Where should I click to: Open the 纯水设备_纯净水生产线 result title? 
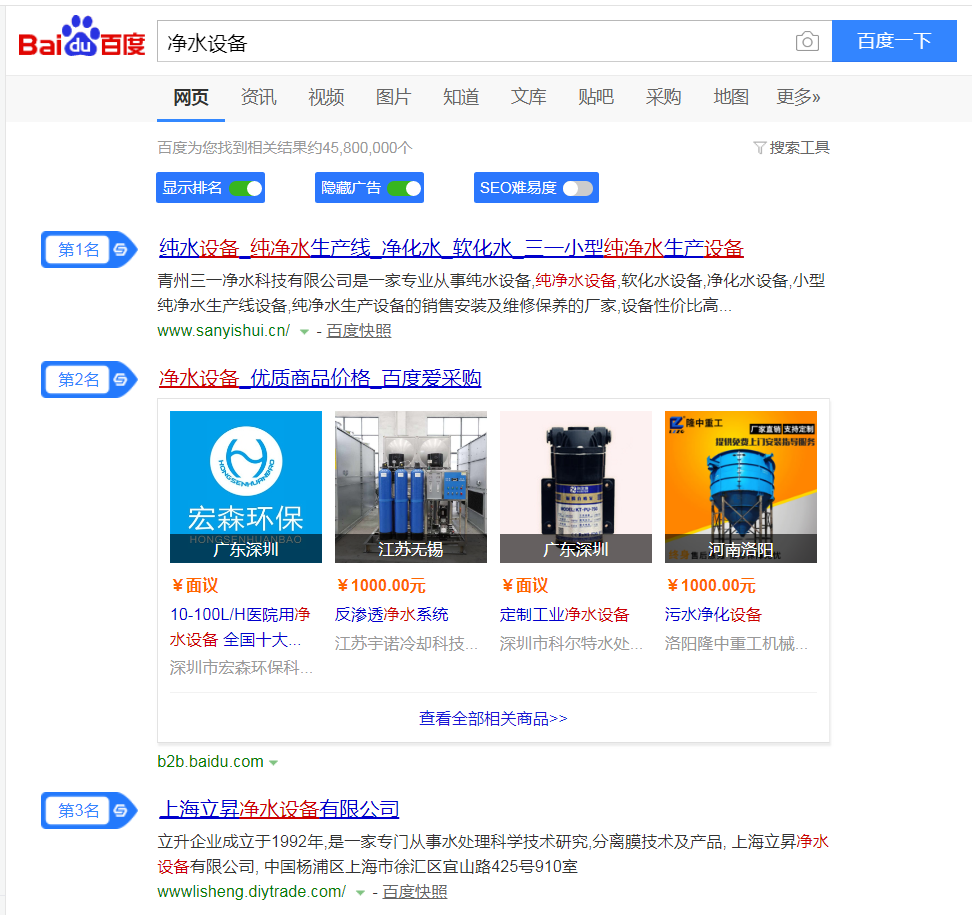pyautogui.click(x=451, y=248)
